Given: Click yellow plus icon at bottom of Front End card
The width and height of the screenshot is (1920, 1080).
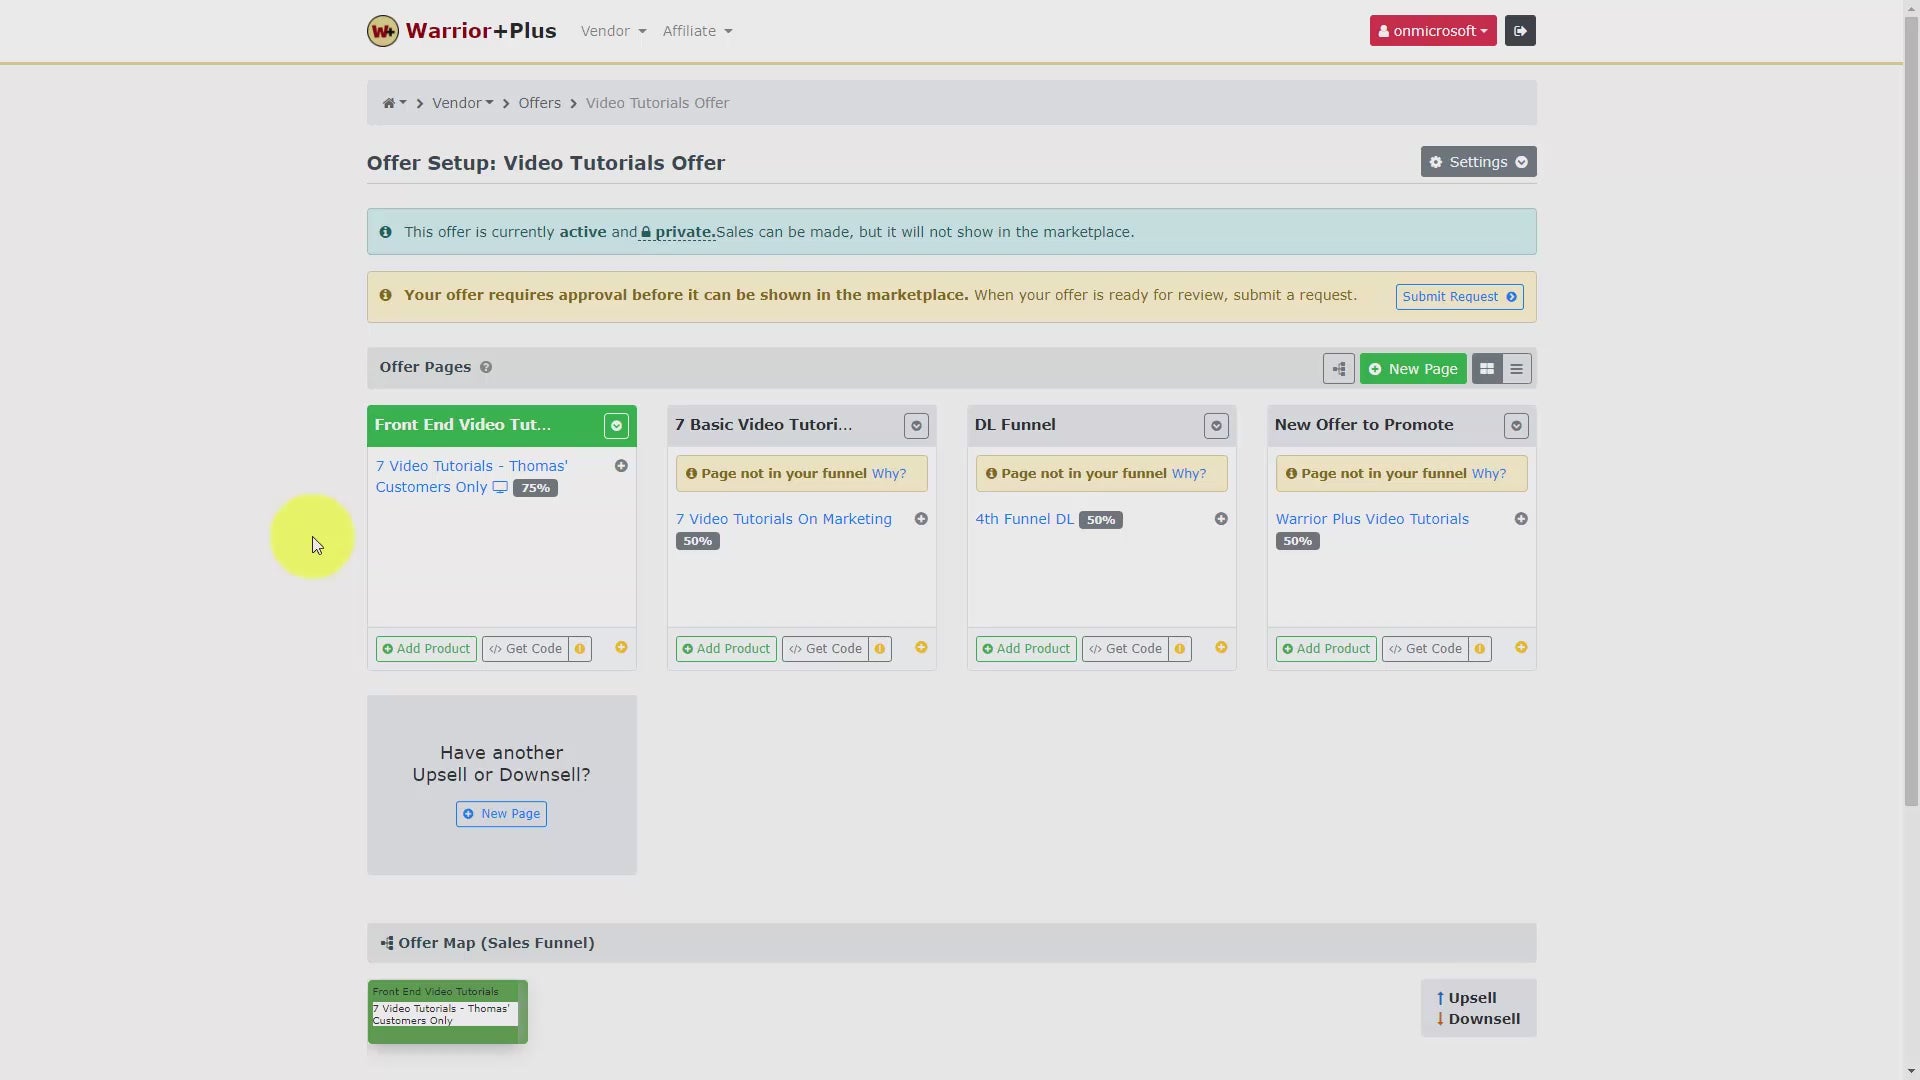Looking at the screenshot, I should click(621, 648).
